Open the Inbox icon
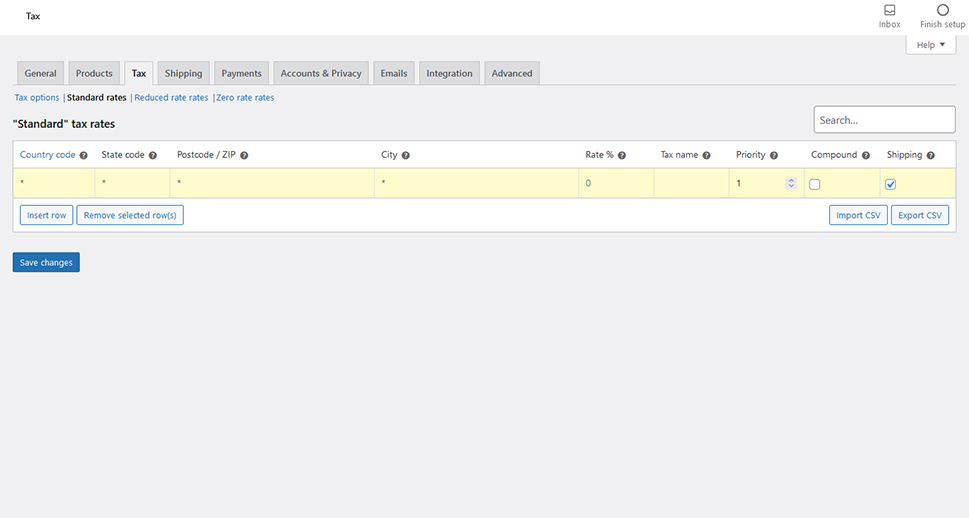The height and width of the screenshot is (518, 969). point(889,11)
